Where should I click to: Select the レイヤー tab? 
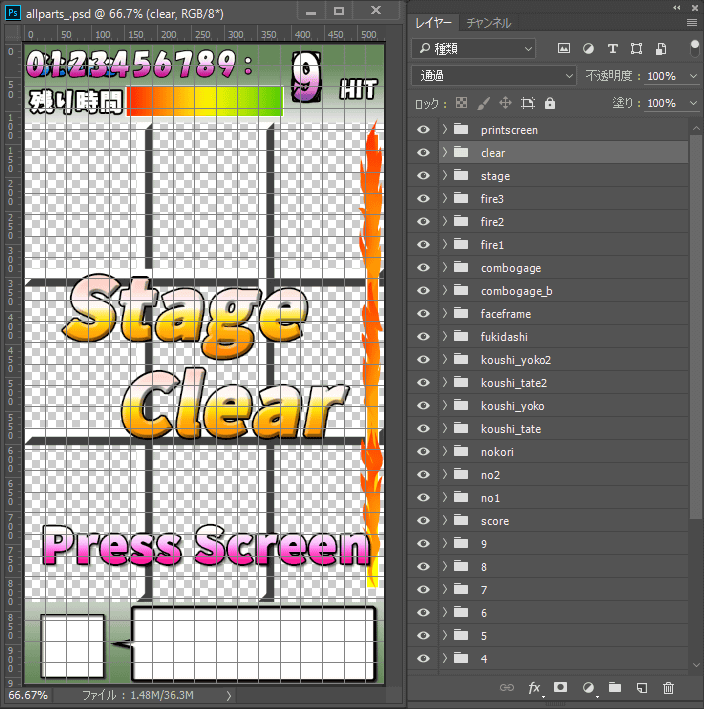[433, 23]
